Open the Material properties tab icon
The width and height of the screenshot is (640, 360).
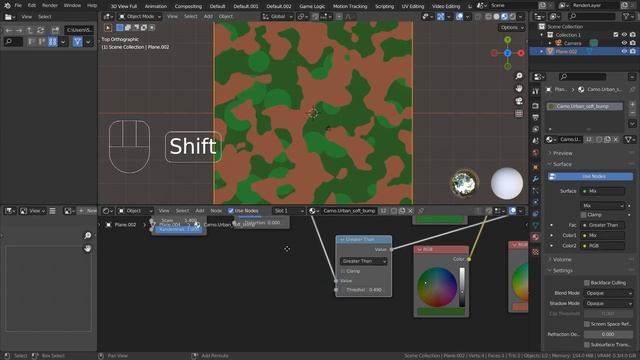[535, 237]
